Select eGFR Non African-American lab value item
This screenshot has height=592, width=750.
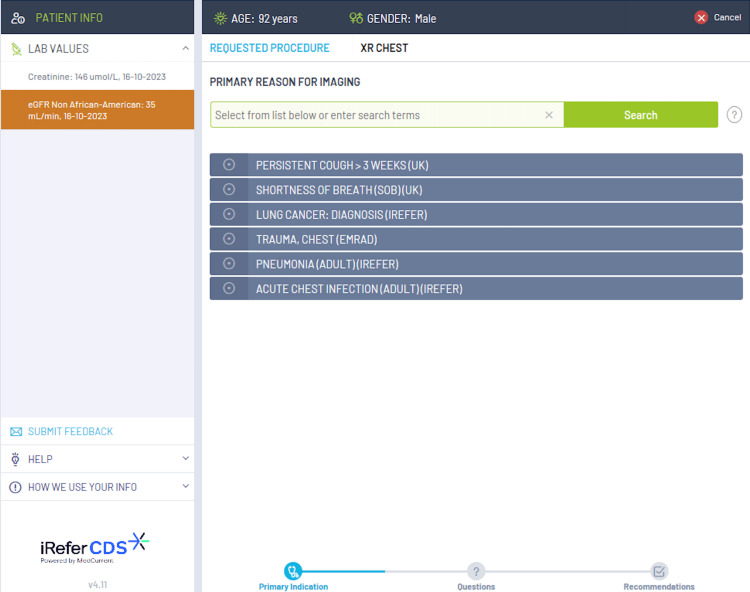pos(98,110)
